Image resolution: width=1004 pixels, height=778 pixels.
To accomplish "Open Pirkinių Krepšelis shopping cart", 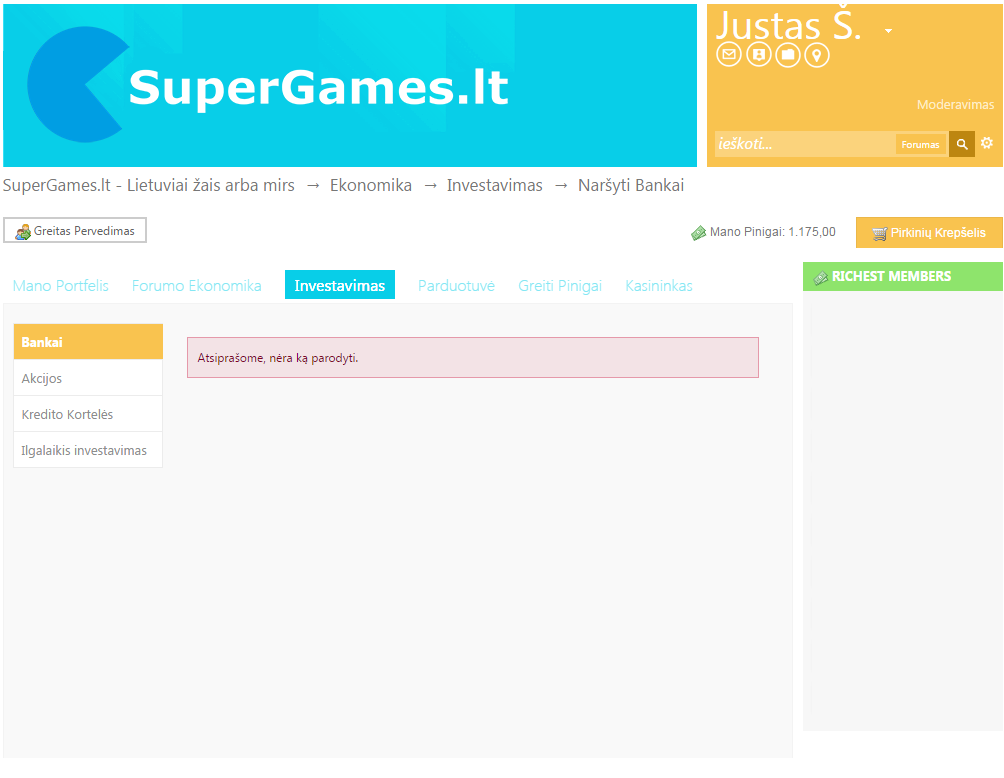I will [x=929, y=232].
